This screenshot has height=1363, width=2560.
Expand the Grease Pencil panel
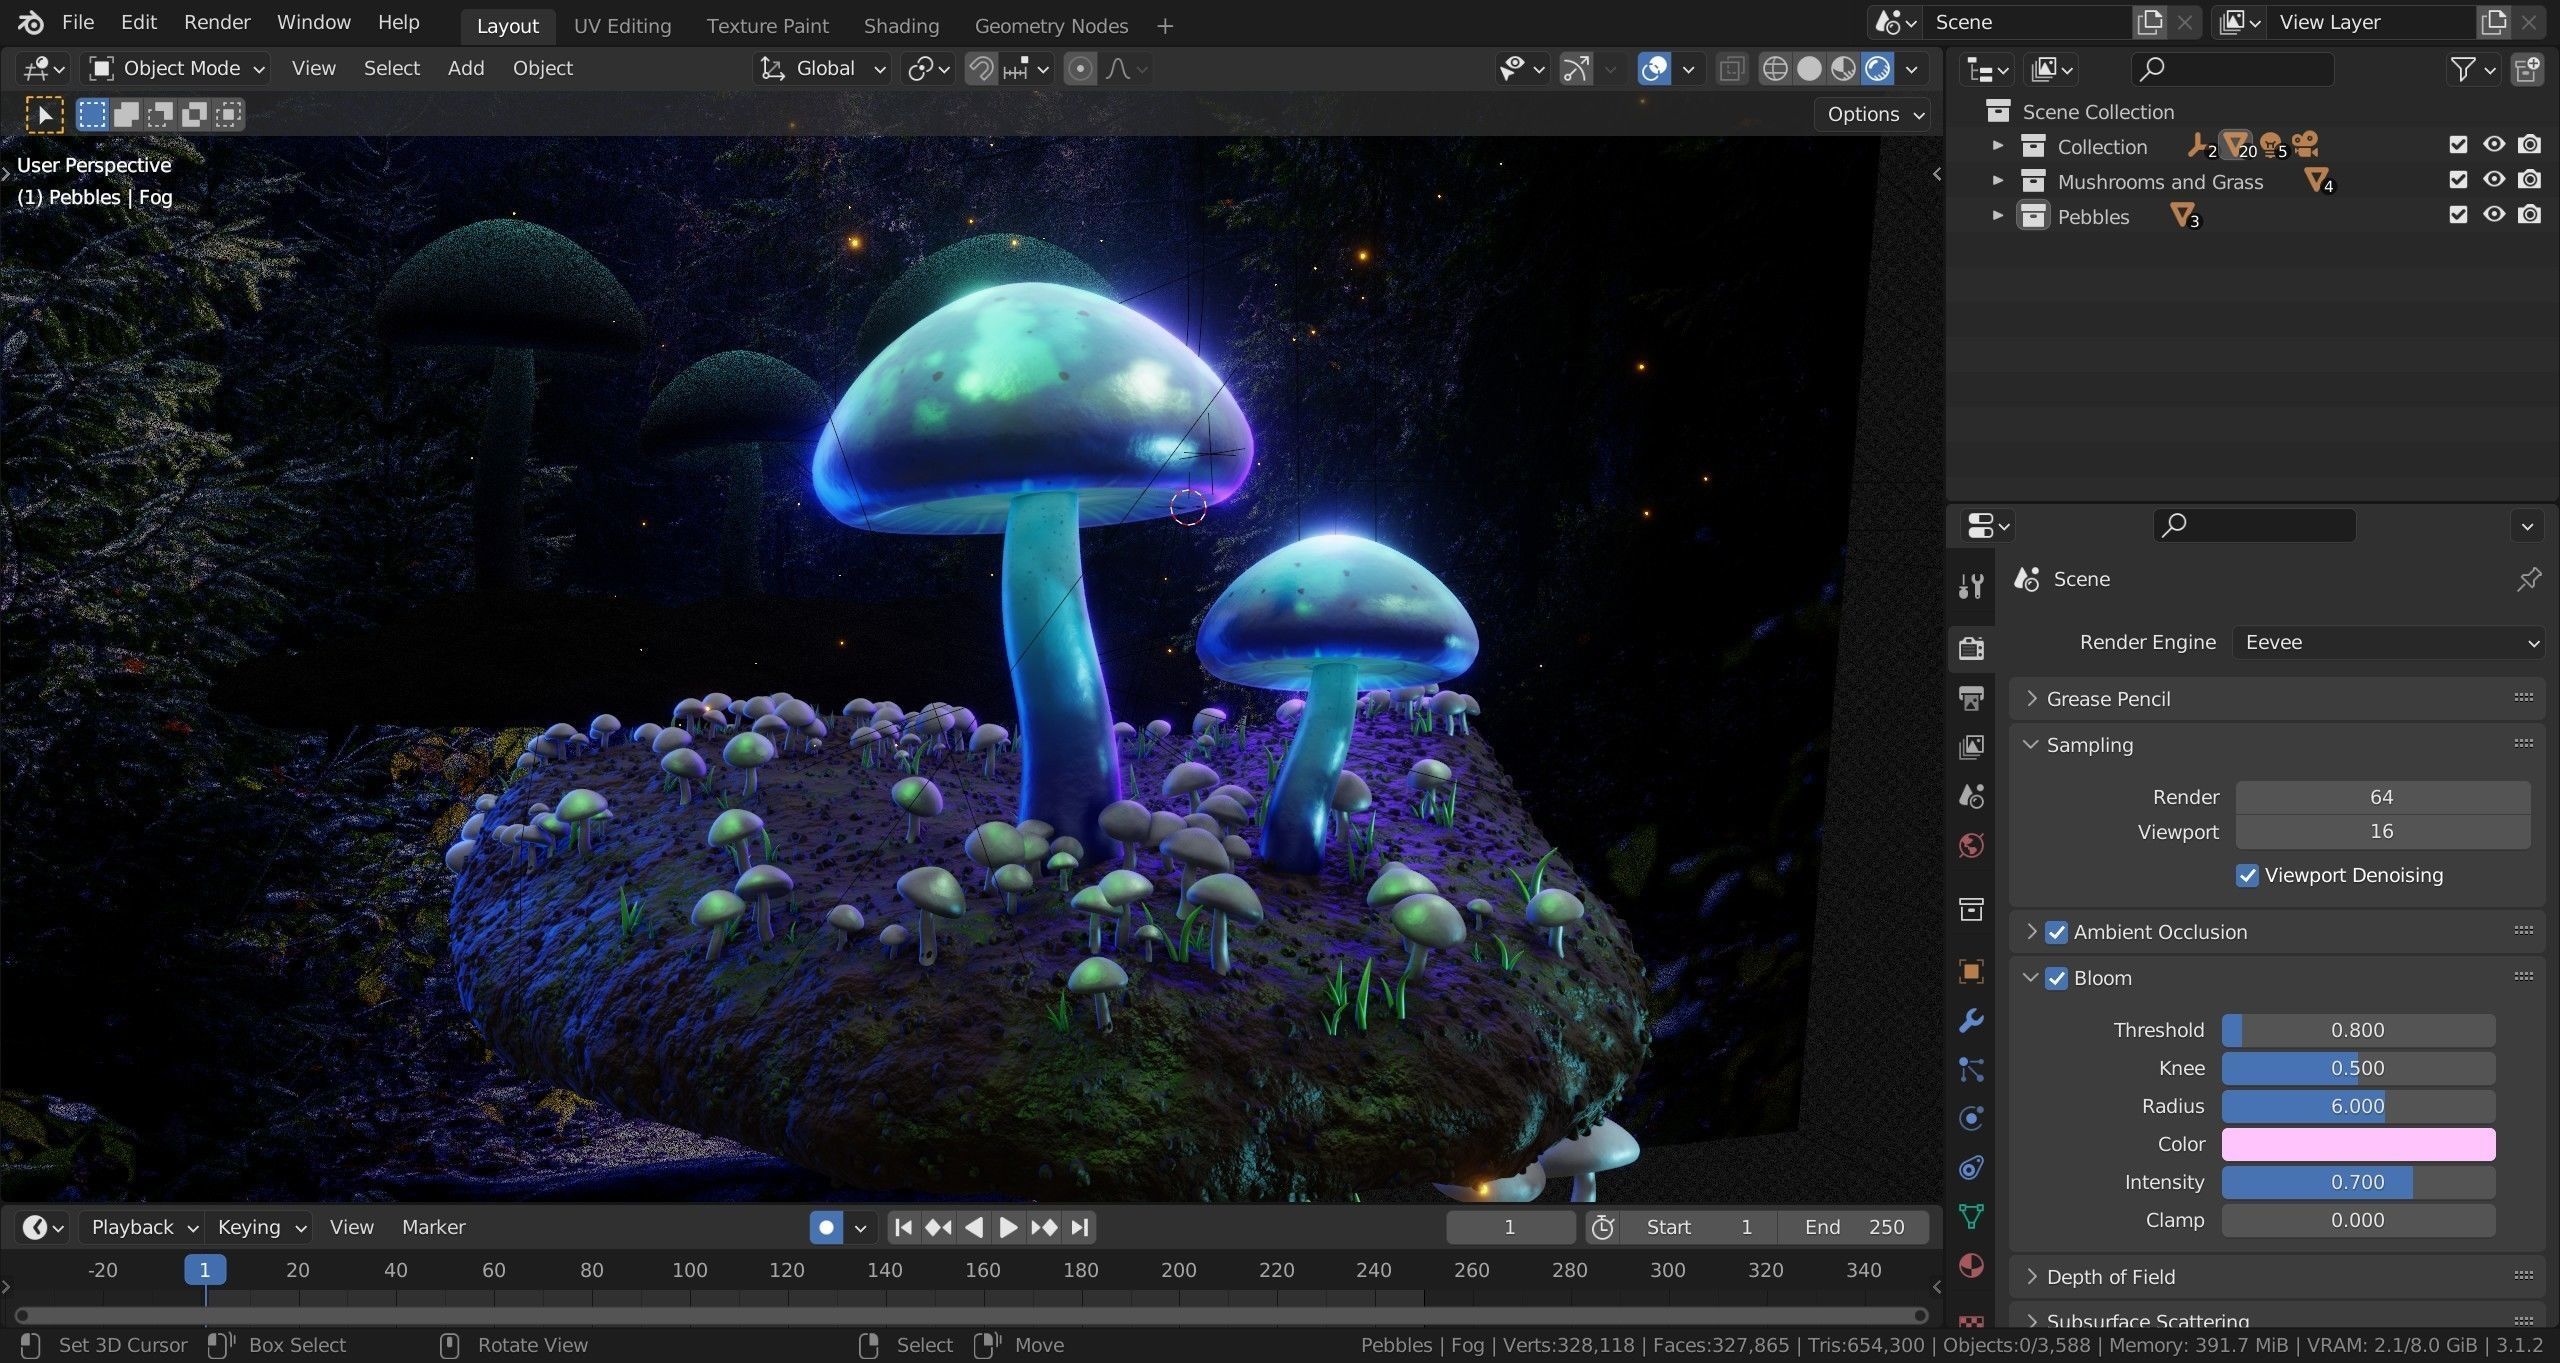2031,699
